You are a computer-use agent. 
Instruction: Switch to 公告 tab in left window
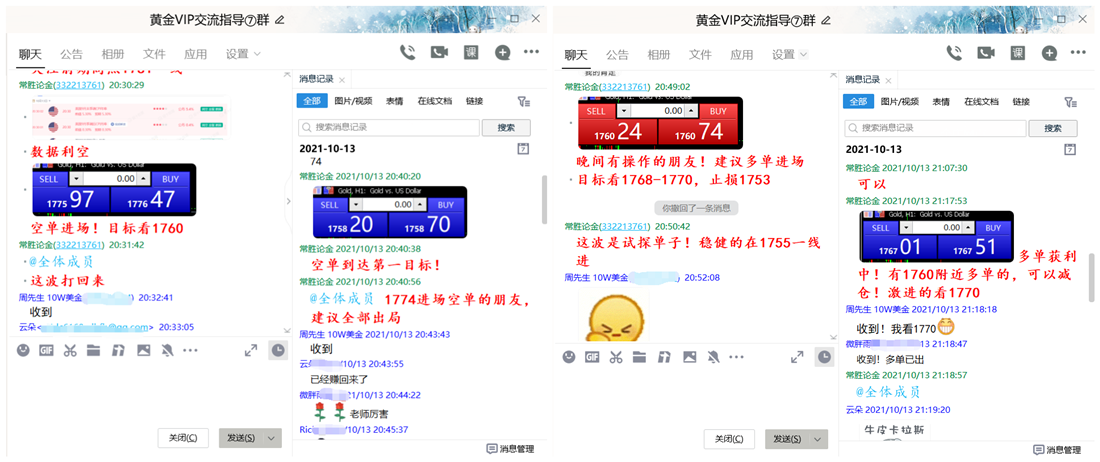[71, 54]
